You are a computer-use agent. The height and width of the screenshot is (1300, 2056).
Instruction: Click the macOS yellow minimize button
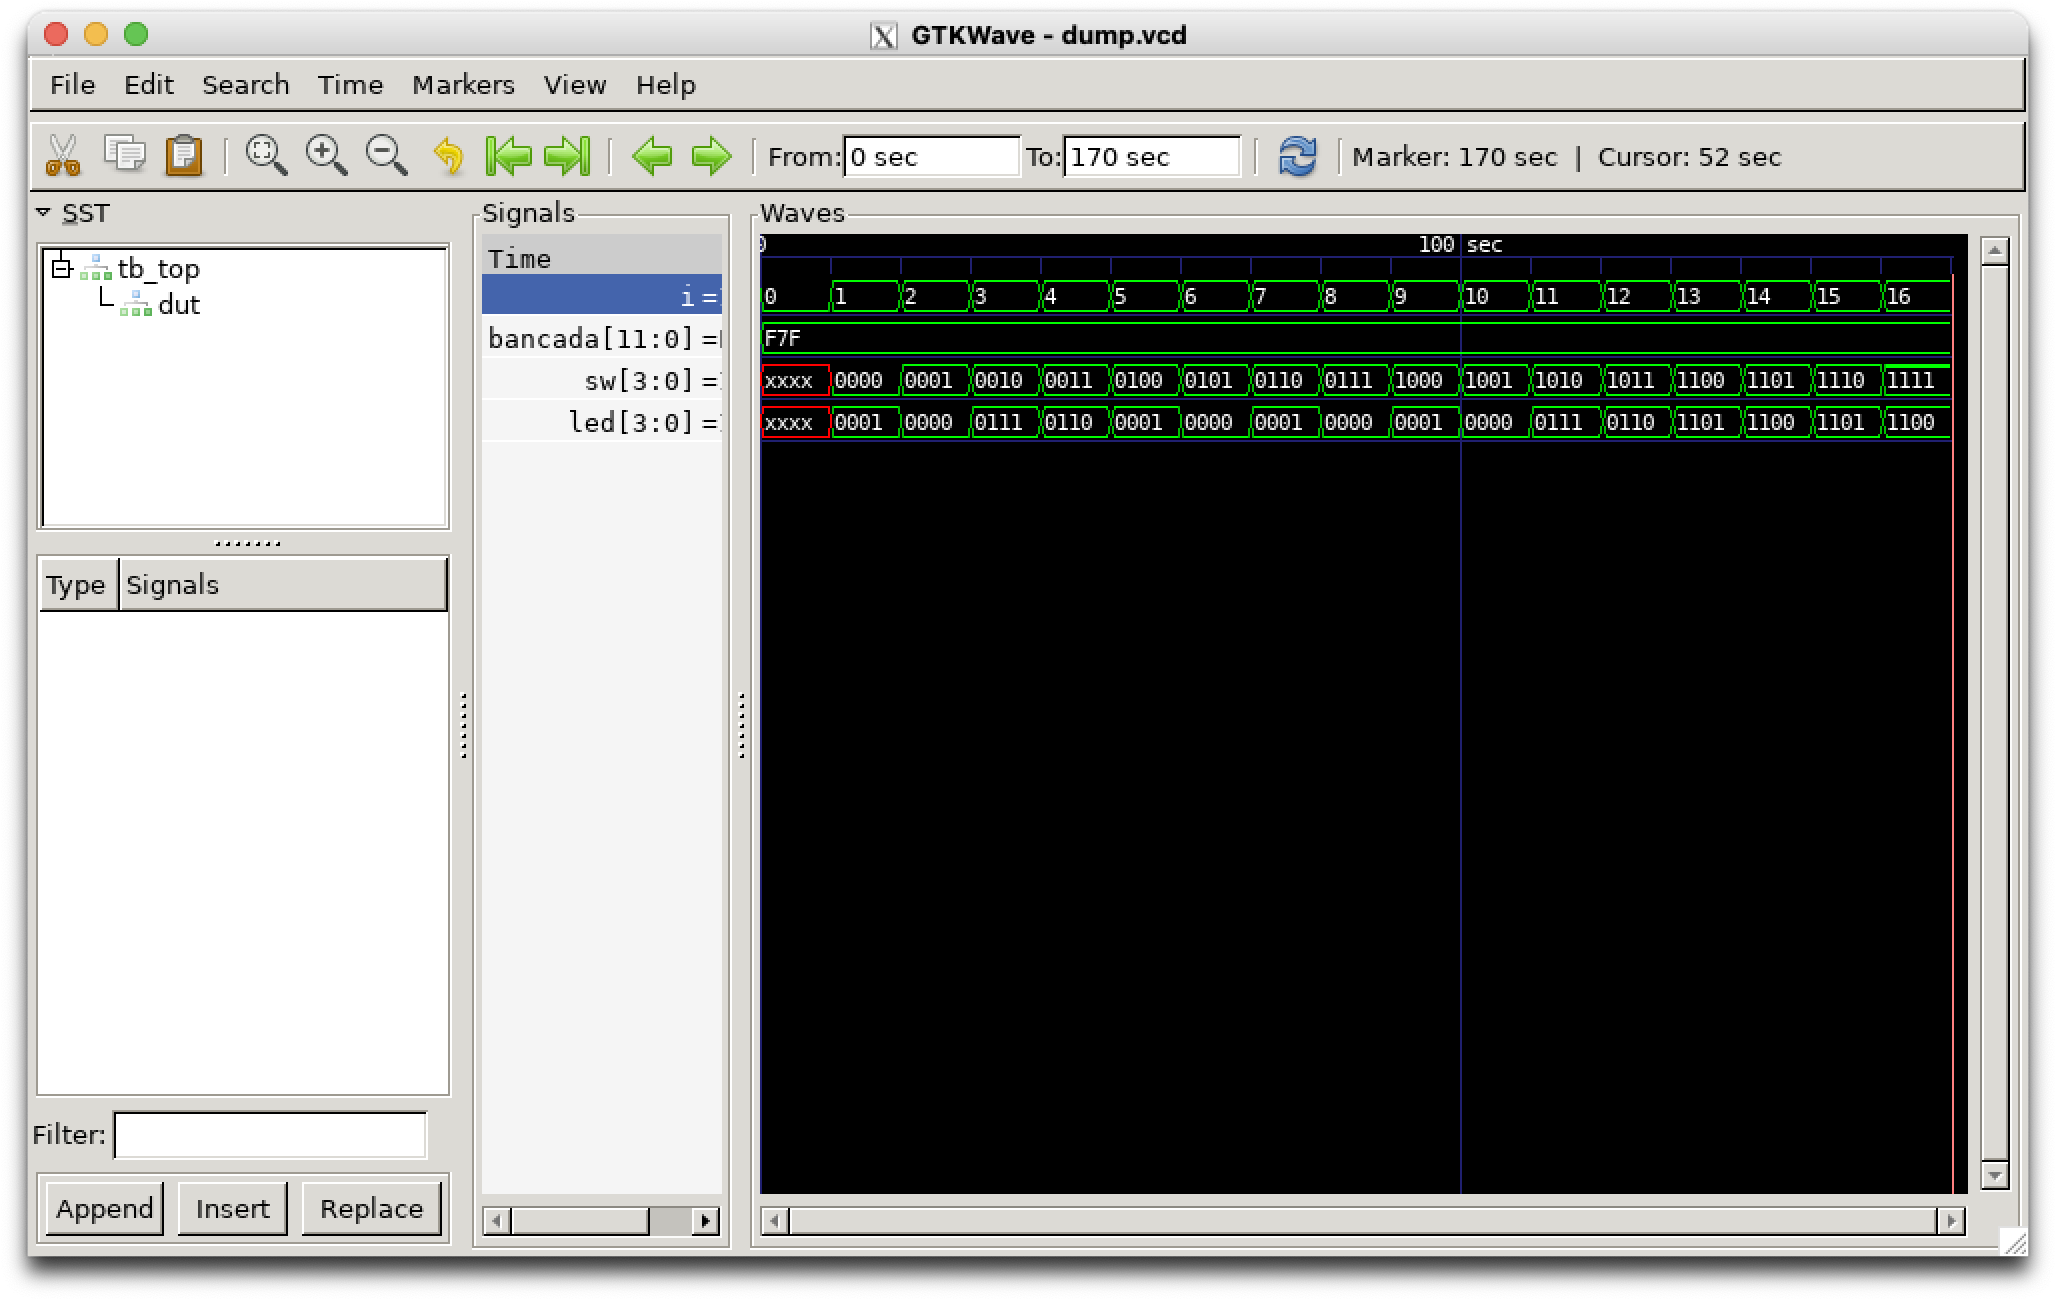click(x=96, y=34)
